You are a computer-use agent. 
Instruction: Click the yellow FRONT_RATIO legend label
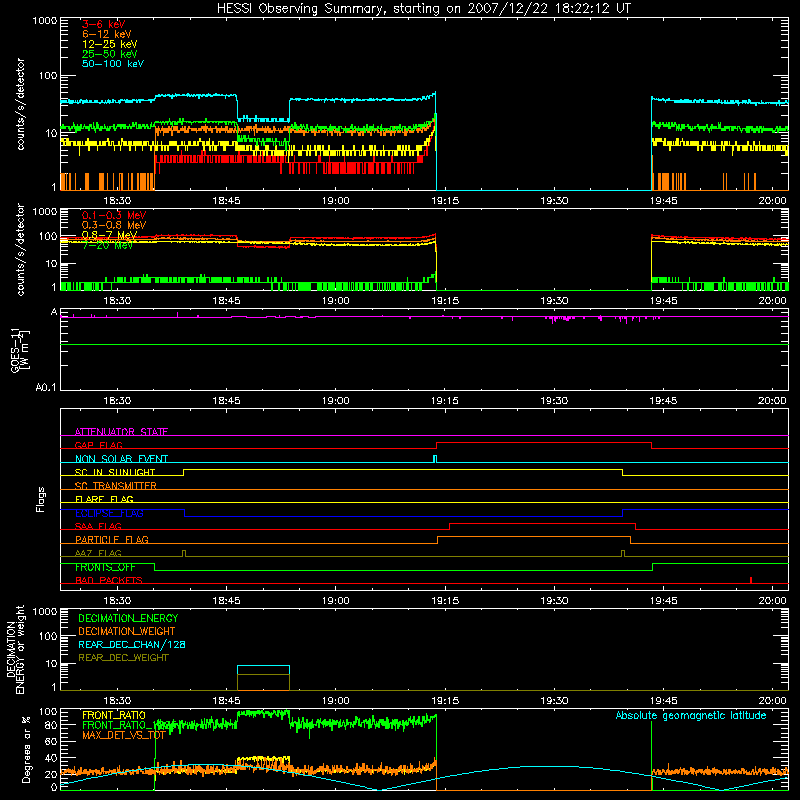(x=114, y=715)
